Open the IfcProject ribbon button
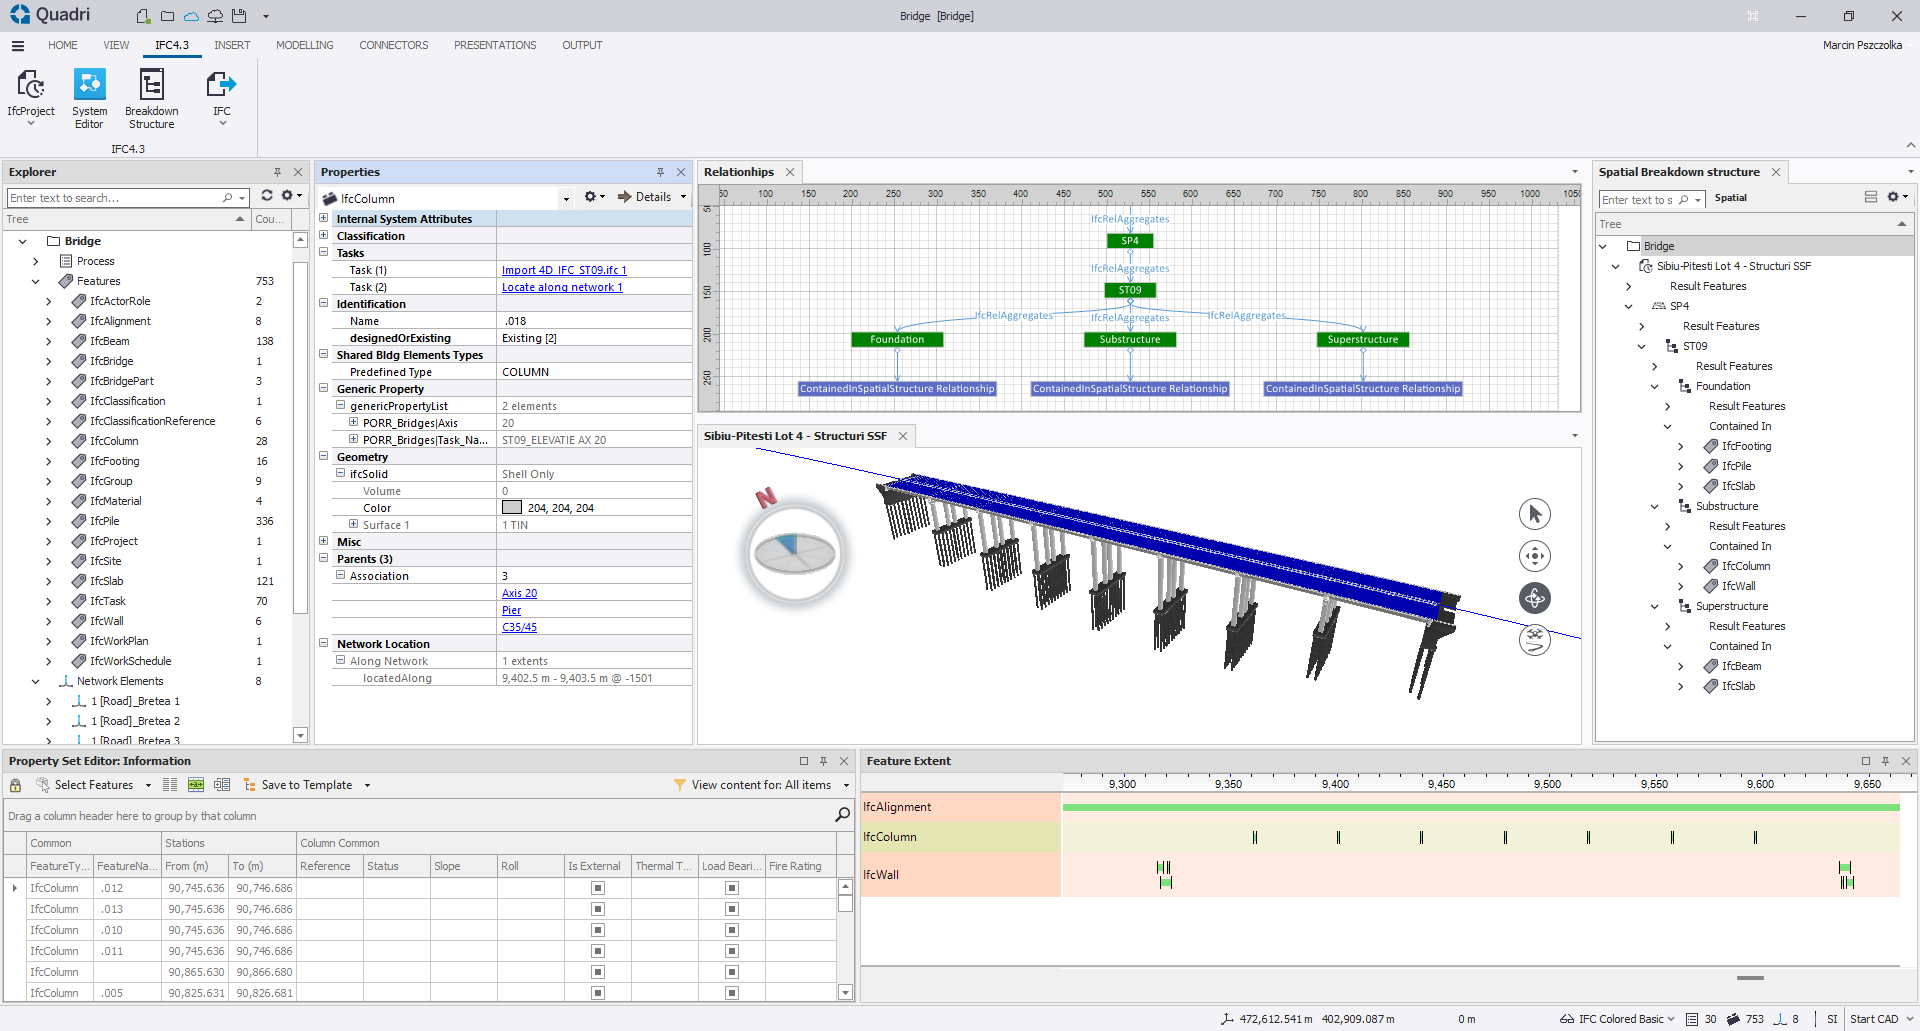1920x1031 pixels. click(x=30, y=98)
